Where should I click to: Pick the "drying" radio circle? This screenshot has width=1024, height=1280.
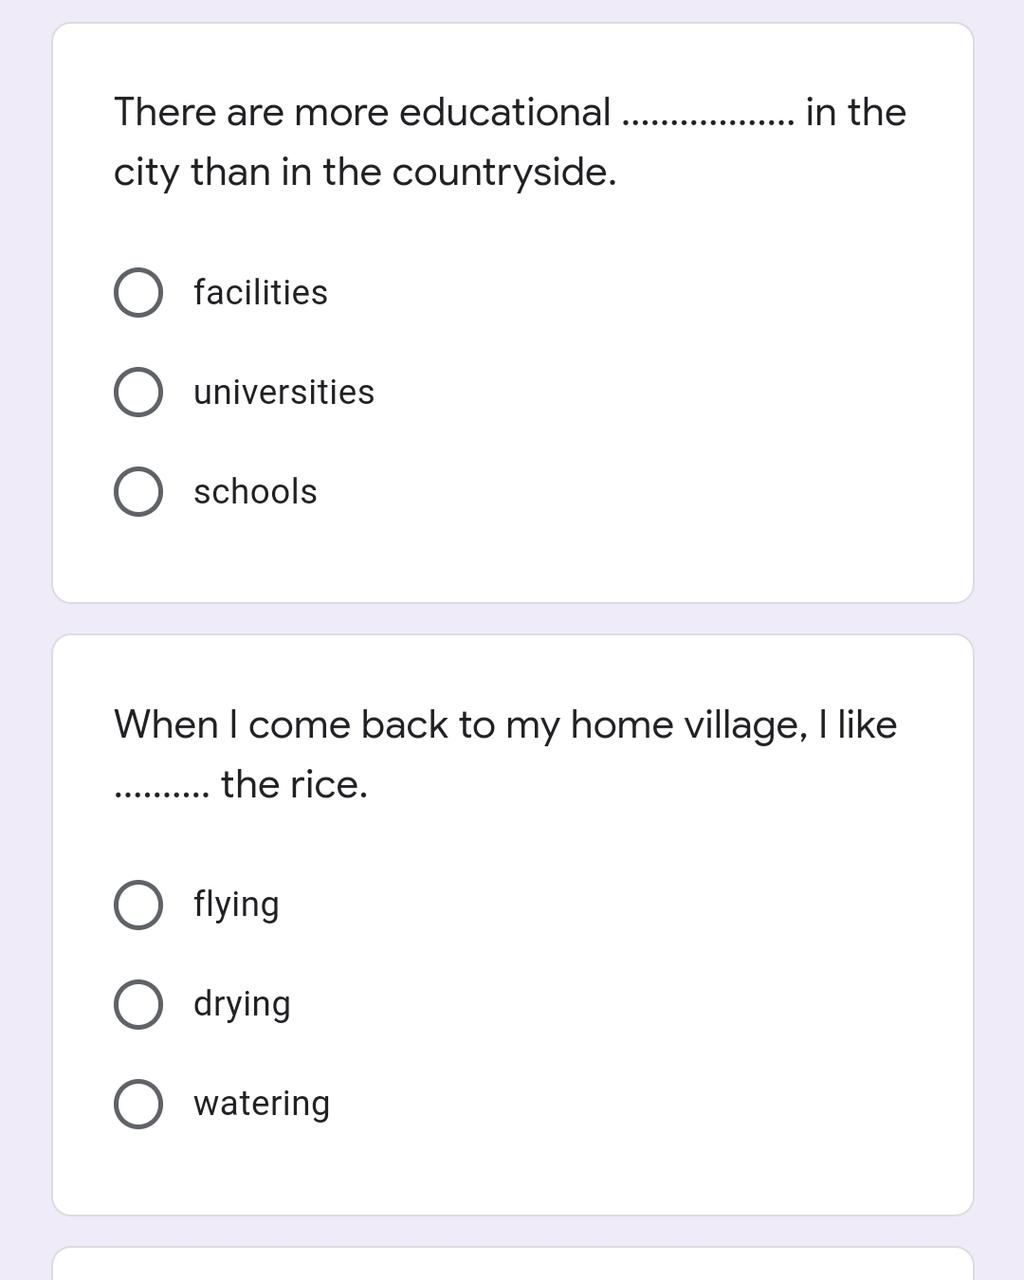pyautogui.click(x=138, y=1004)
